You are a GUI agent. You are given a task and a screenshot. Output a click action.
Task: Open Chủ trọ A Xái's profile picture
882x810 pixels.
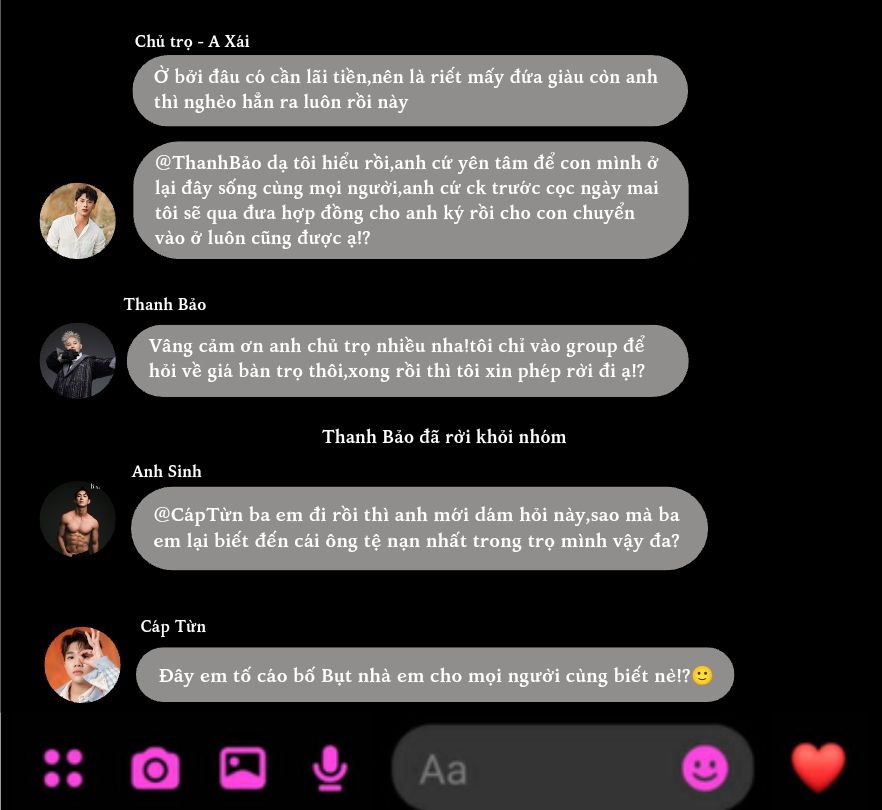(78, 220)
